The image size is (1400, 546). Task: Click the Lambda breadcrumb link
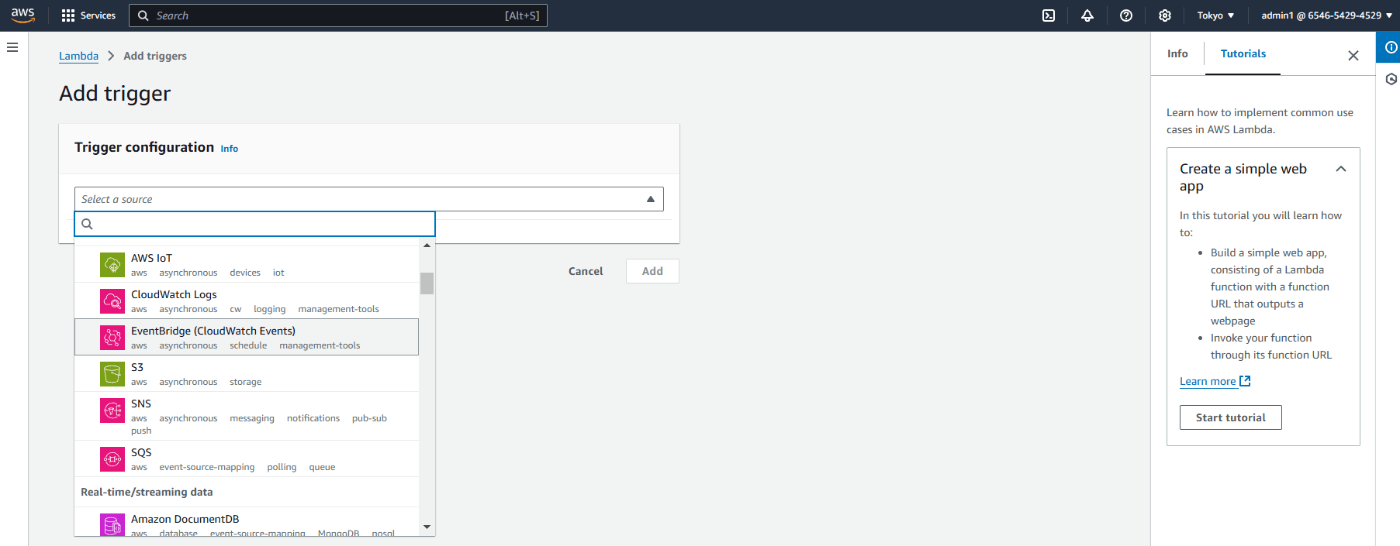[x=79, y=56]
